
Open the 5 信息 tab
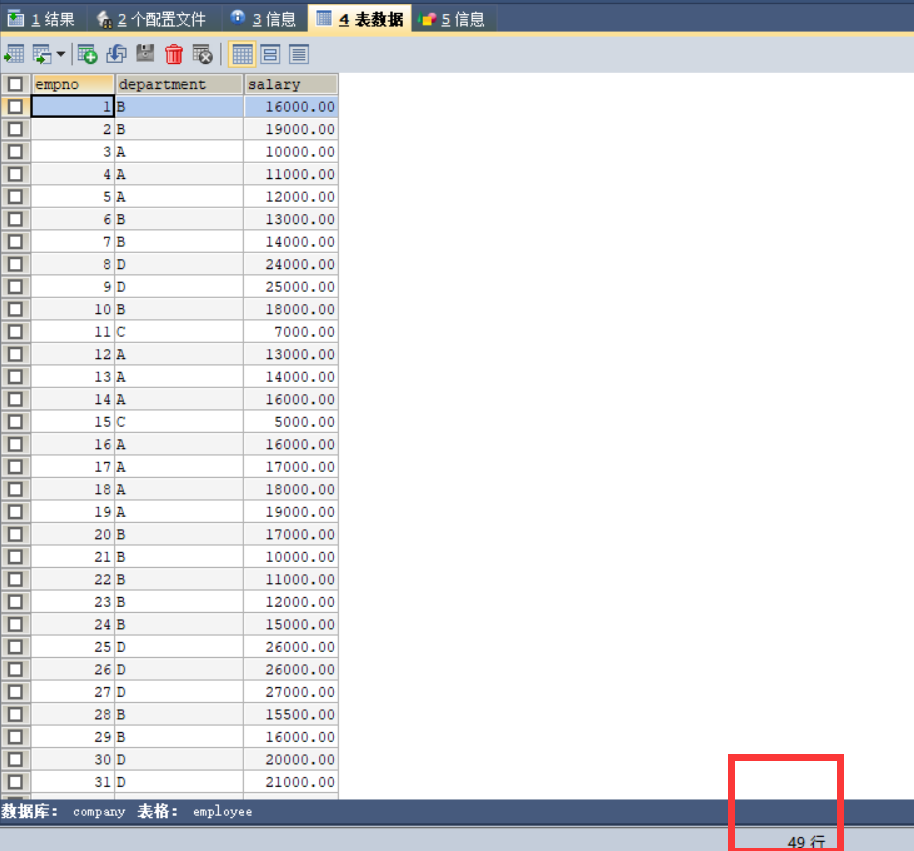tap(452, 19)
